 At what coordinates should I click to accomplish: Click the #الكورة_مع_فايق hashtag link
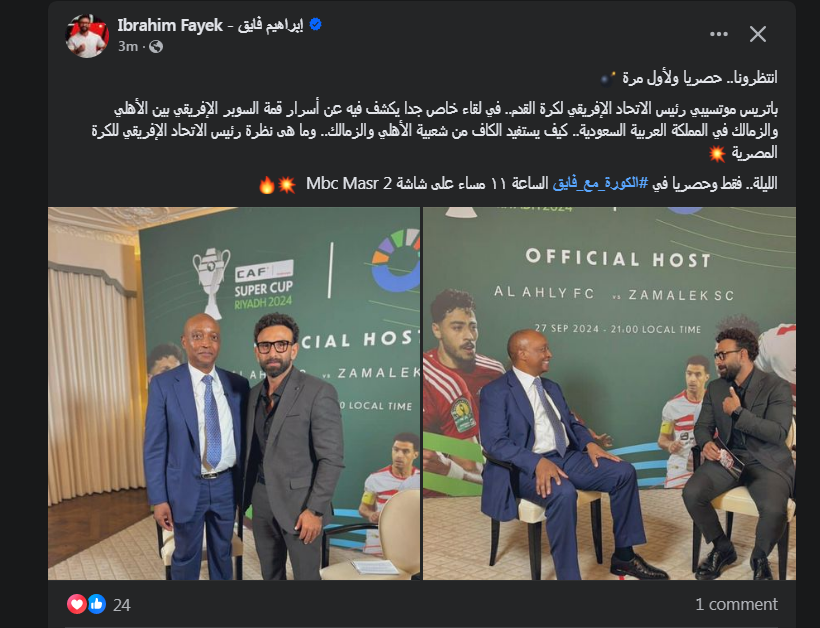click(600, 184)
